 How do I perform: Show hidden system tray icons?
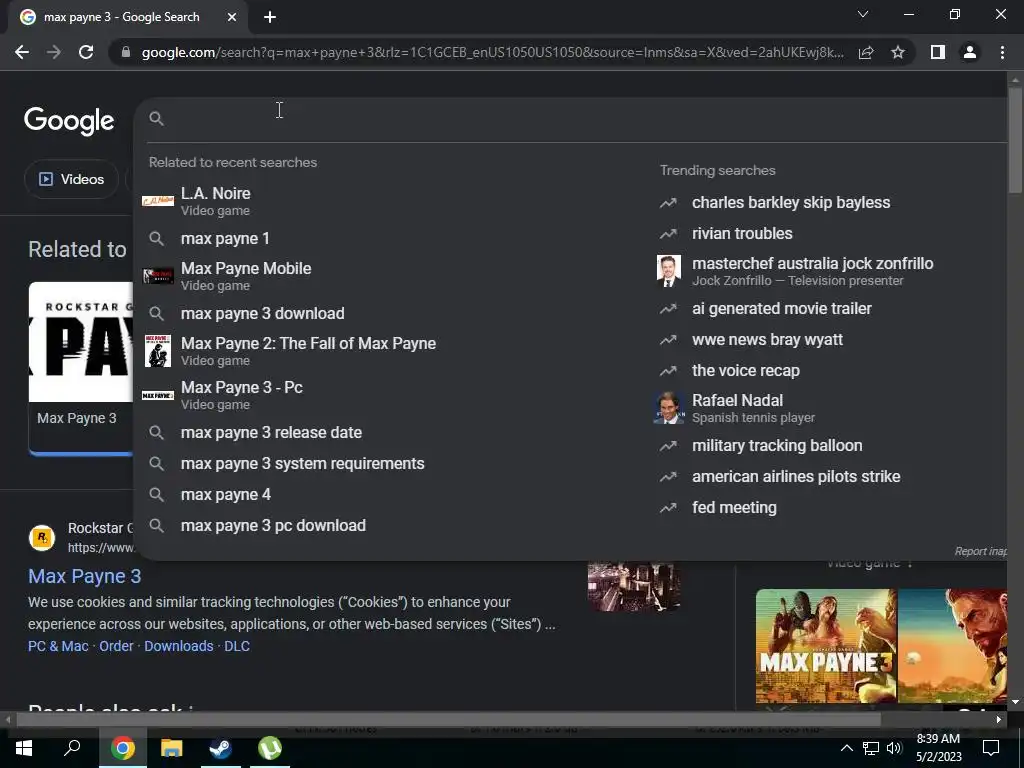[846, 748]
